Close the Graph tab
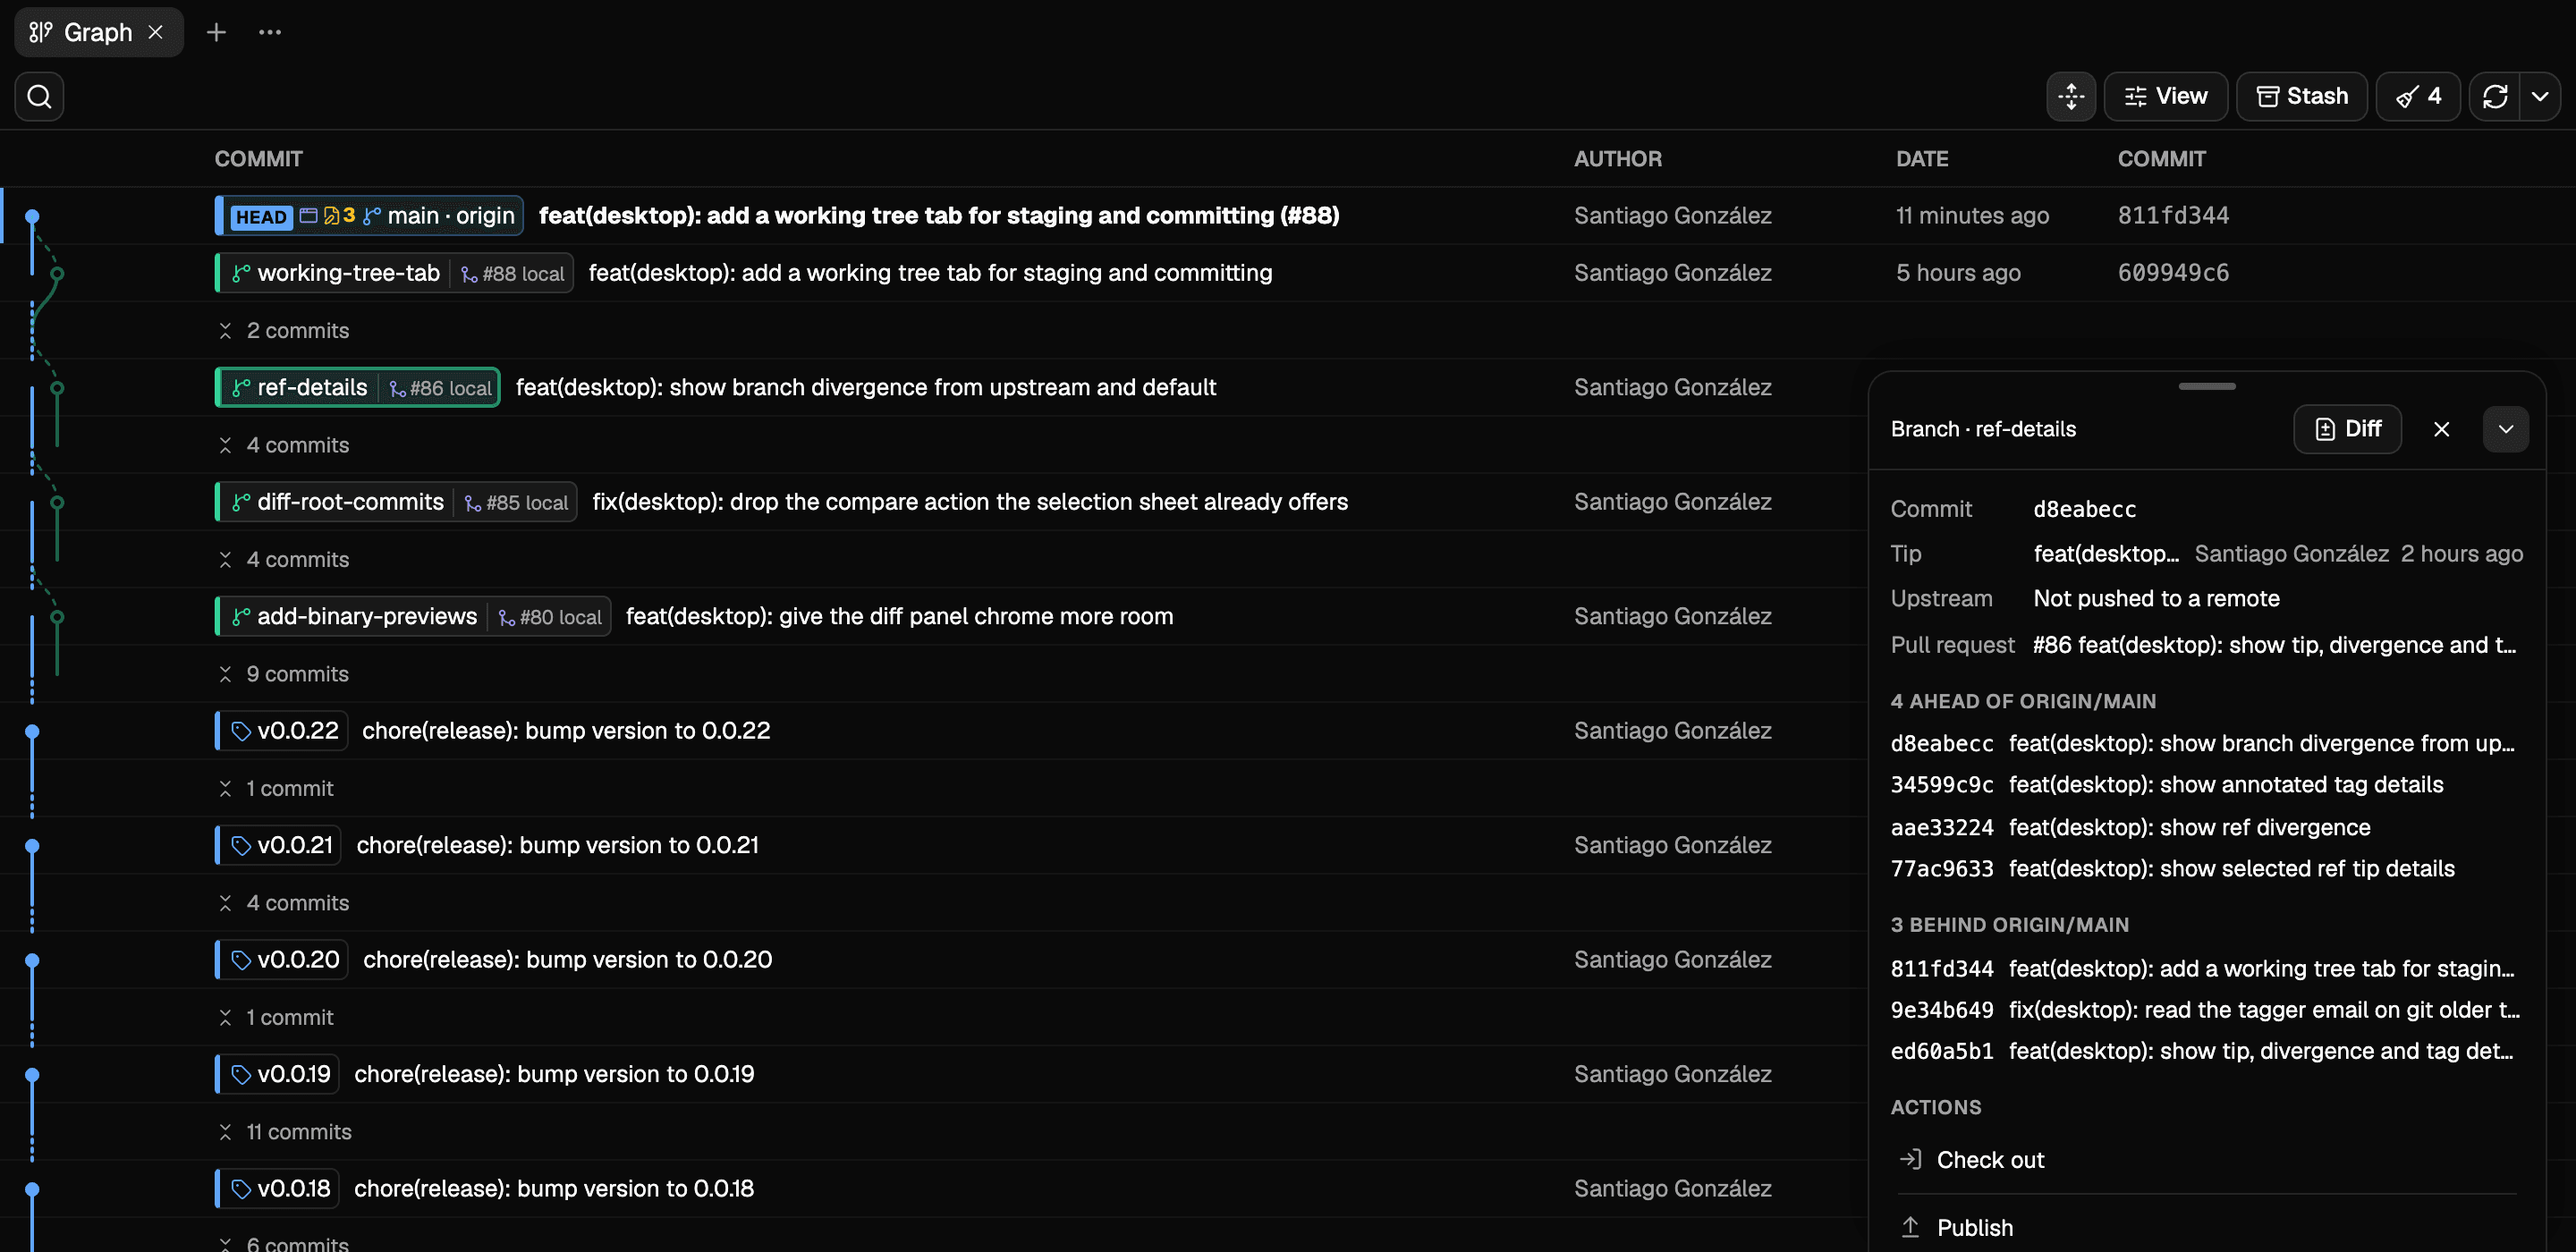The image size is (2576, 1252). tap(156, 32)
